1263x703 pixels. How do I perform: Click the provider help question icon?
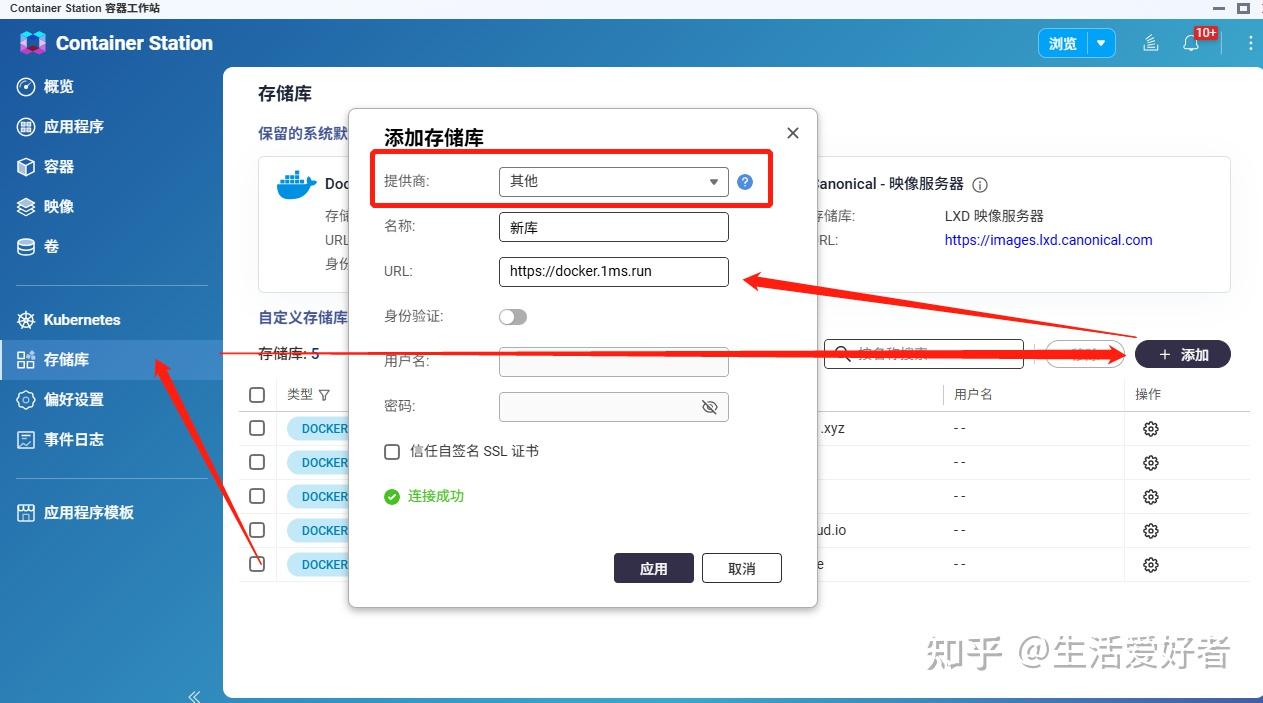pyautogui.click(x=745, y=182)
